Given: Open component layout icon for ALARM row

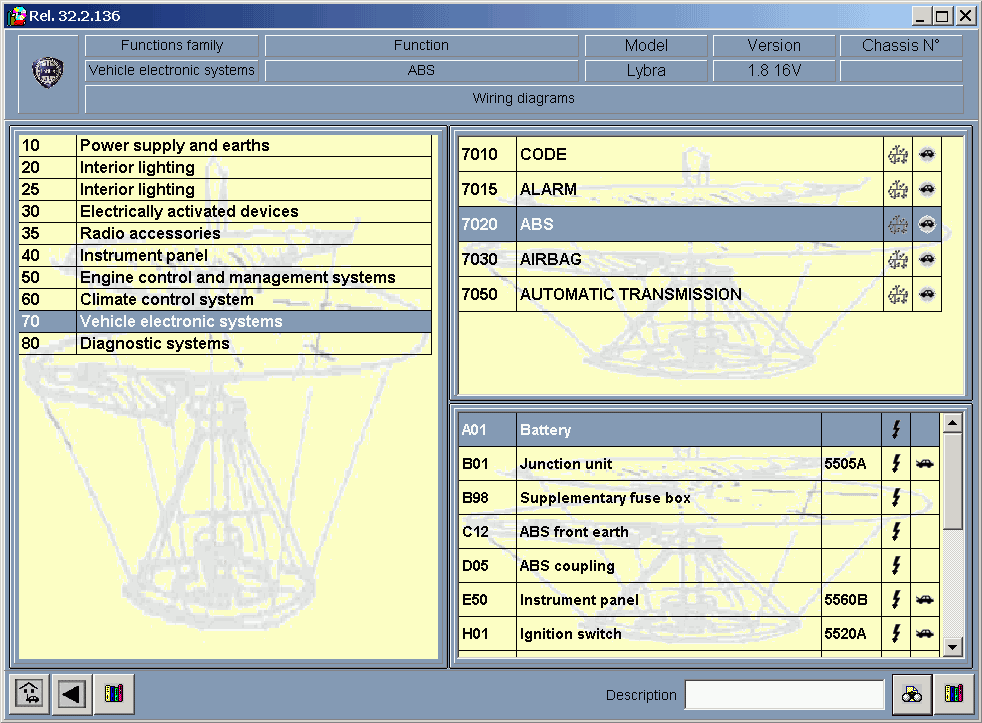Looking at the screenshot, I should click(898, 189).
